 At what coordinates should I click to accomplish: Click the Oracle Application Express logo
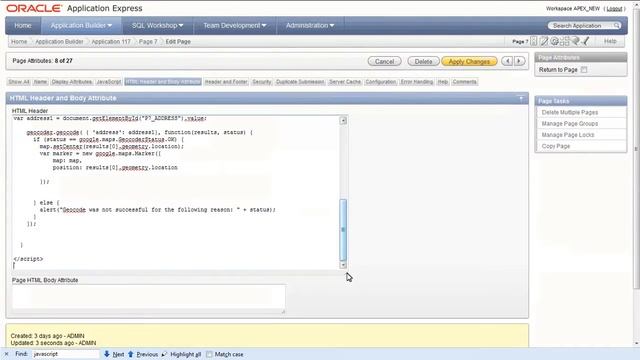(74, 8)
